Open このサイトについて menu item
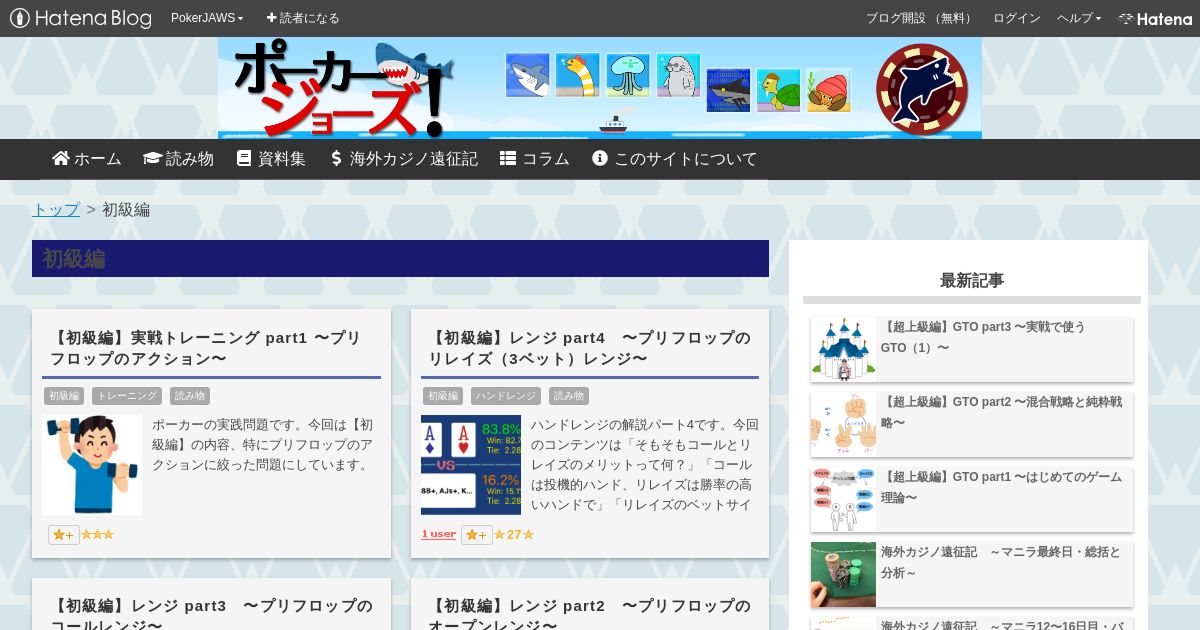 pos(675,159)
